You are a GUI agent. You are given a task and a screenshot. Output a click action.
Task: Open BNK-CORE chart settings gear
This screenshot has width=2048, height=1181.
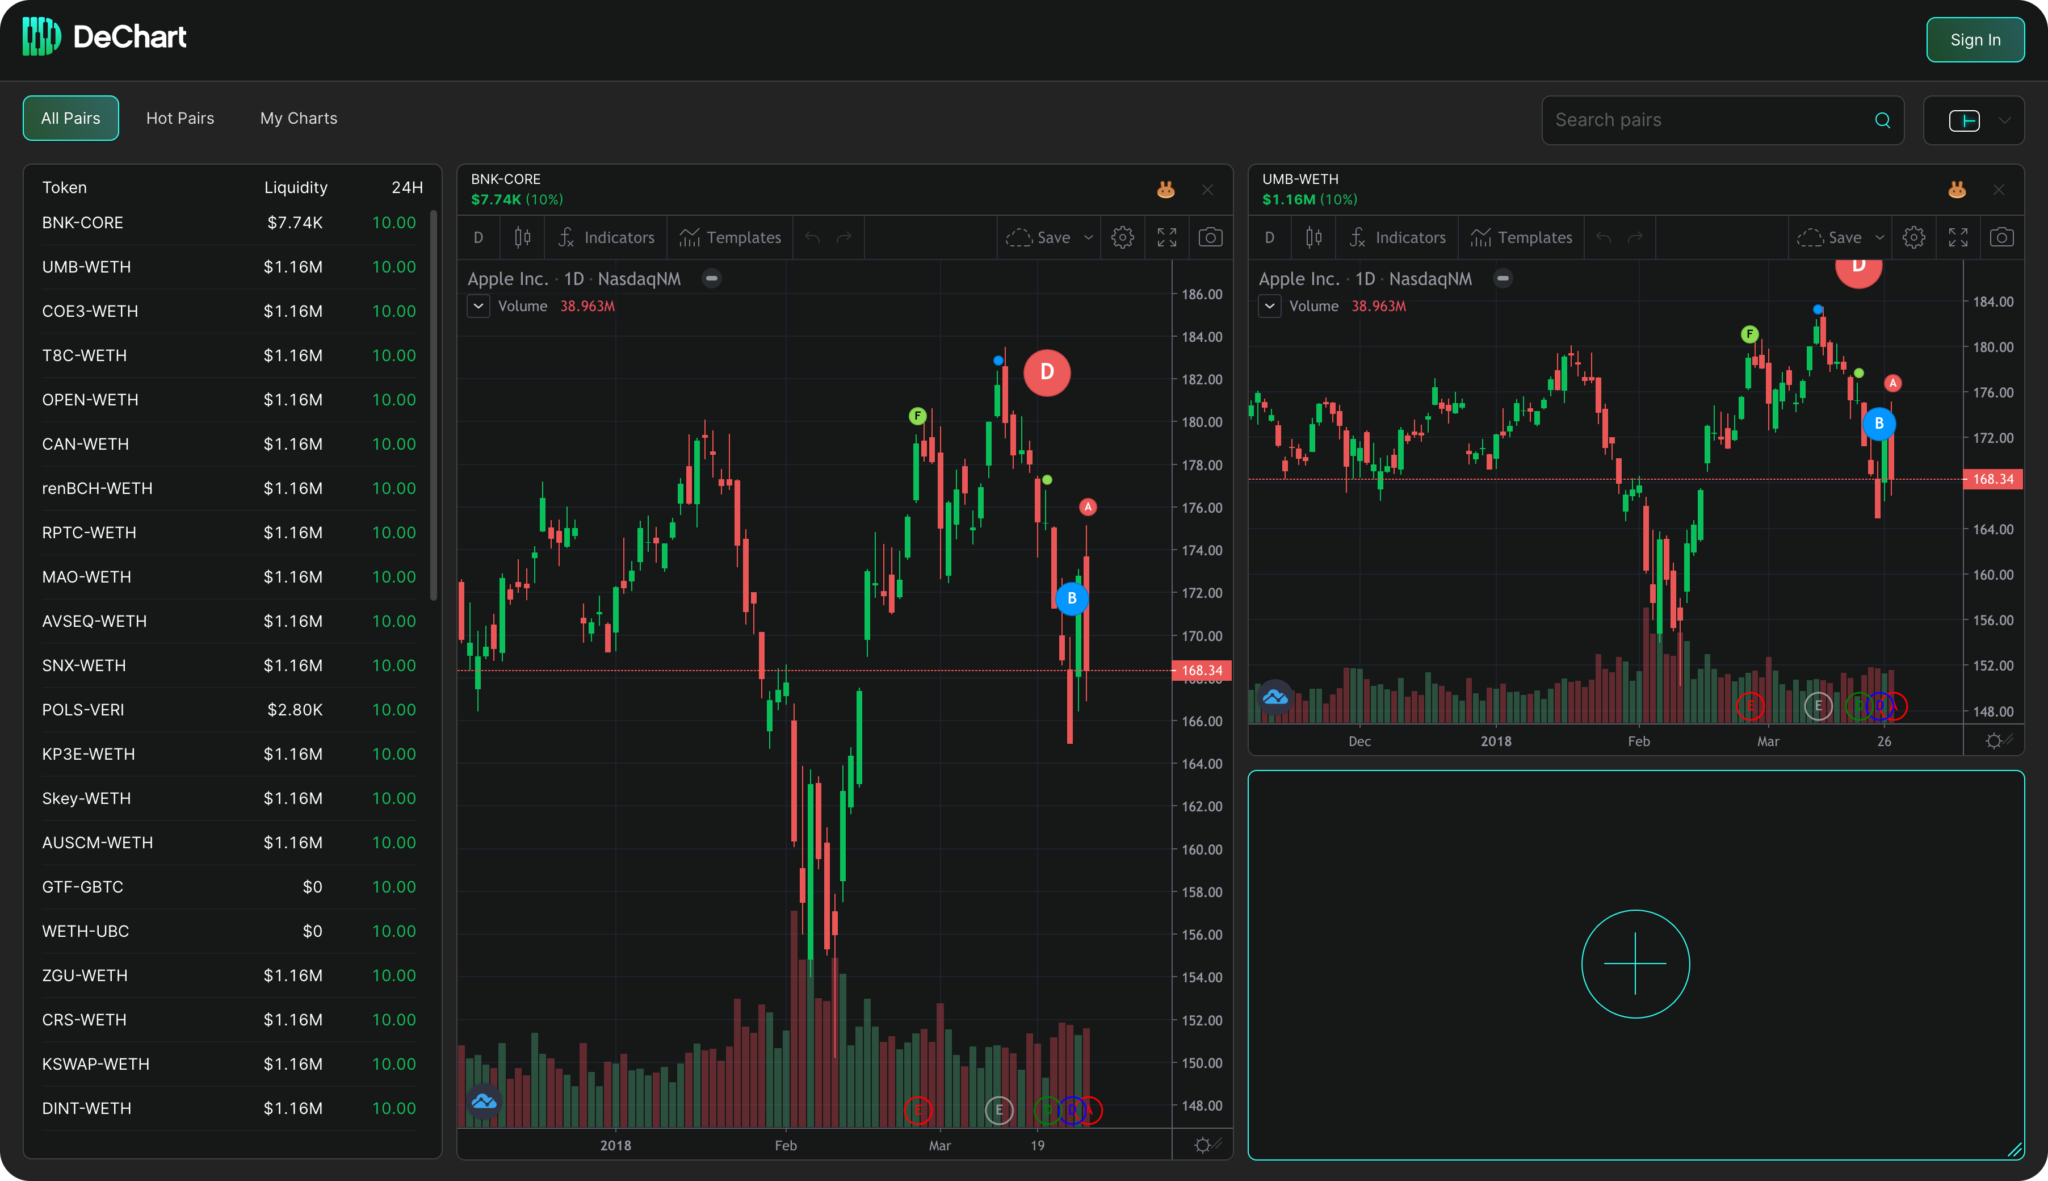point(1123,238)
